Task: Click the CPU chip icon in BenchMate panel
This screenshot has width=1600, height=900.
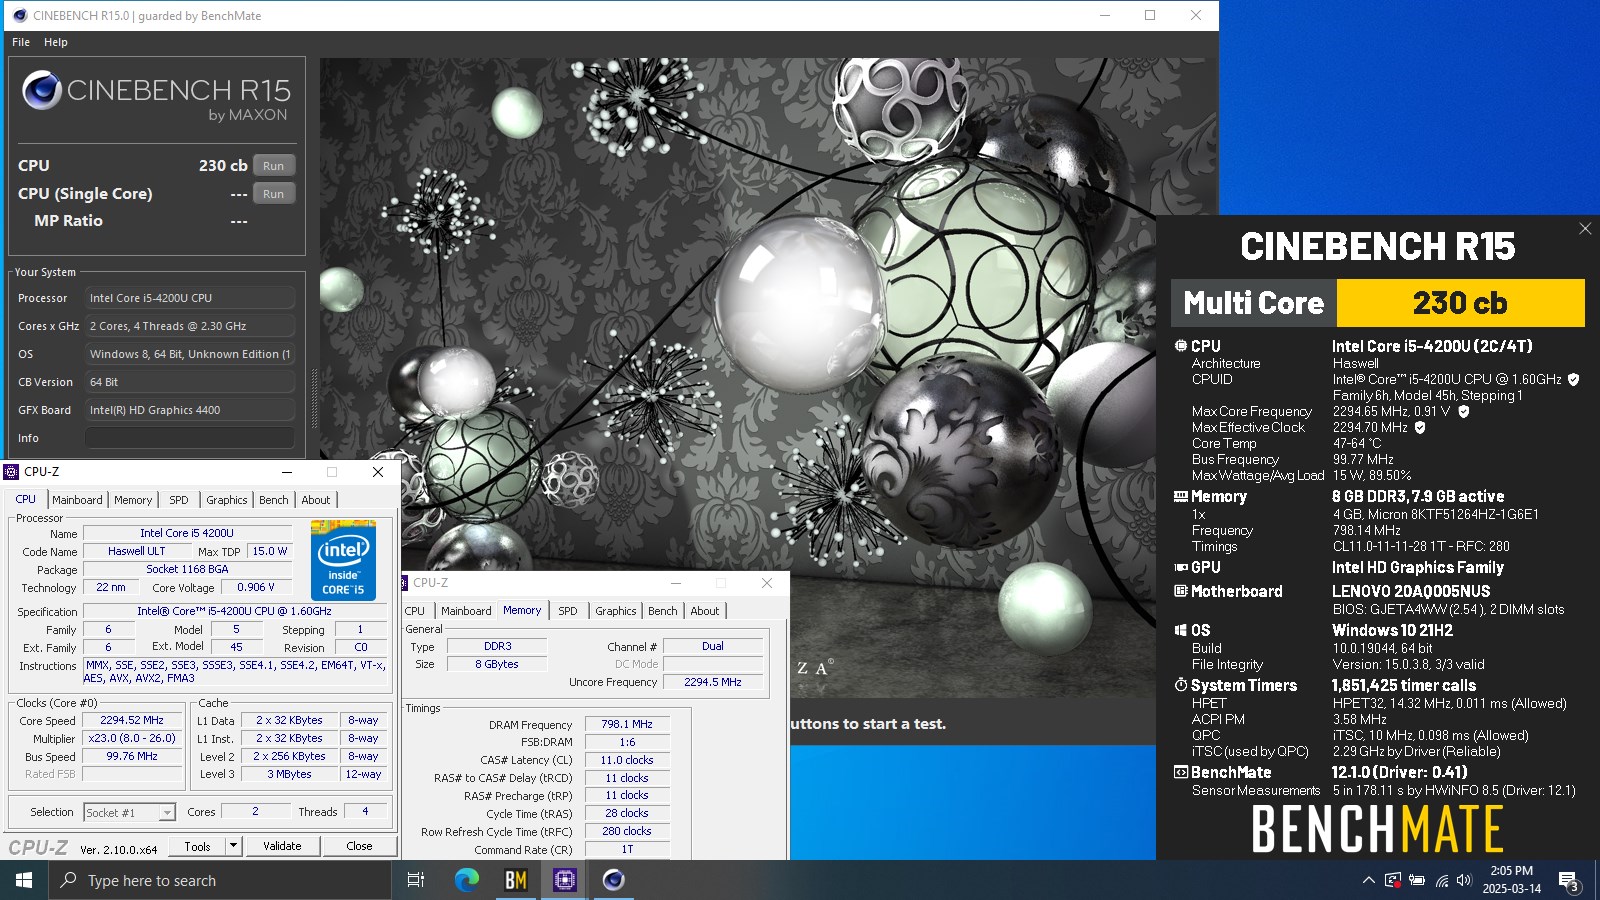Action: pyautogui.click(x=1180, y=346)
